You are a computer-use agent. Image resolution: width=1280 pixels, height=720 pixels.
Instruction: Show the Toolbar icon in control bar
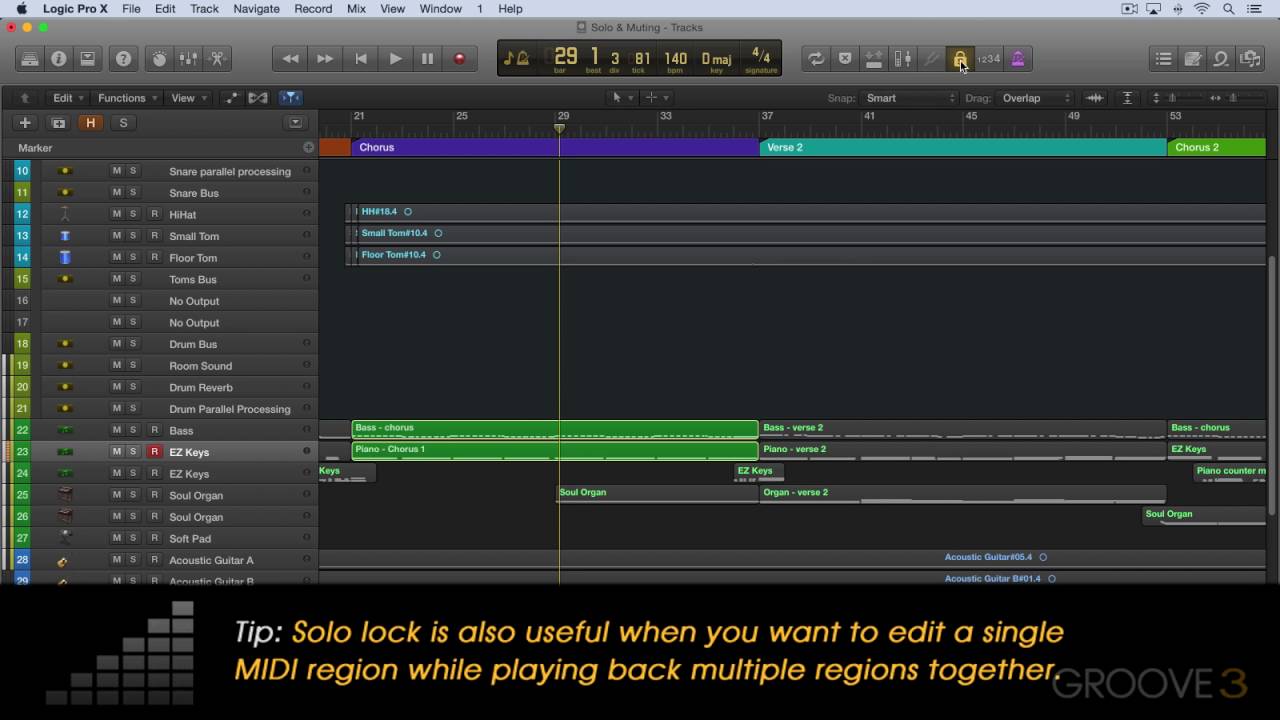[87, 59]
